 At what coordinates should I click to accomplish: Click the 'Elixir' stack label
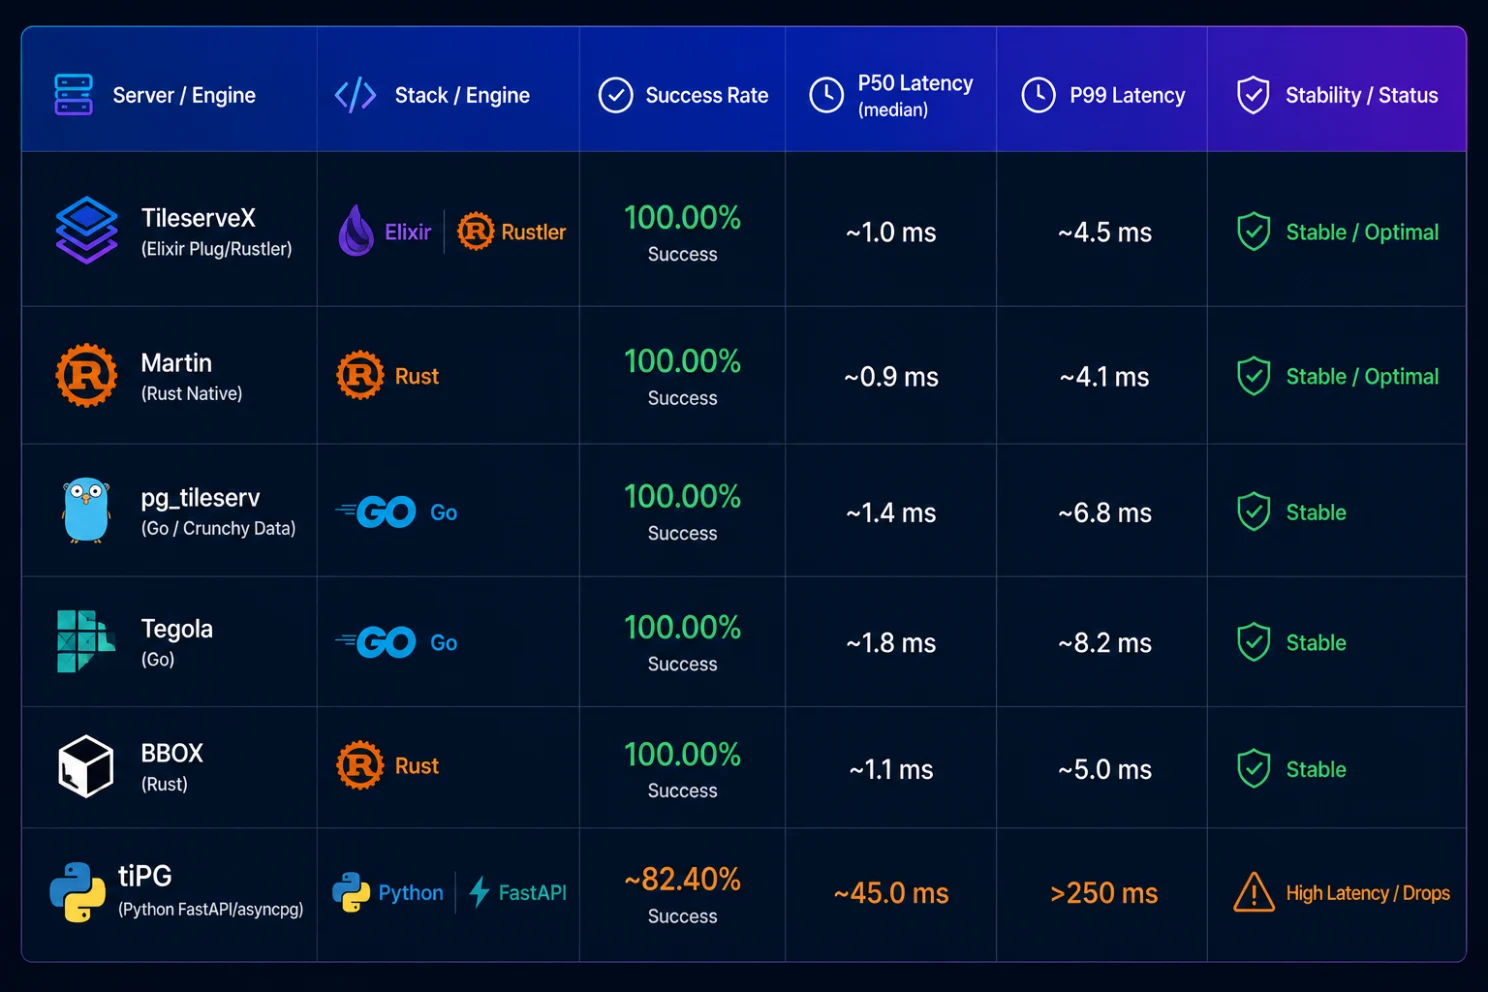[x=408, y=232]
